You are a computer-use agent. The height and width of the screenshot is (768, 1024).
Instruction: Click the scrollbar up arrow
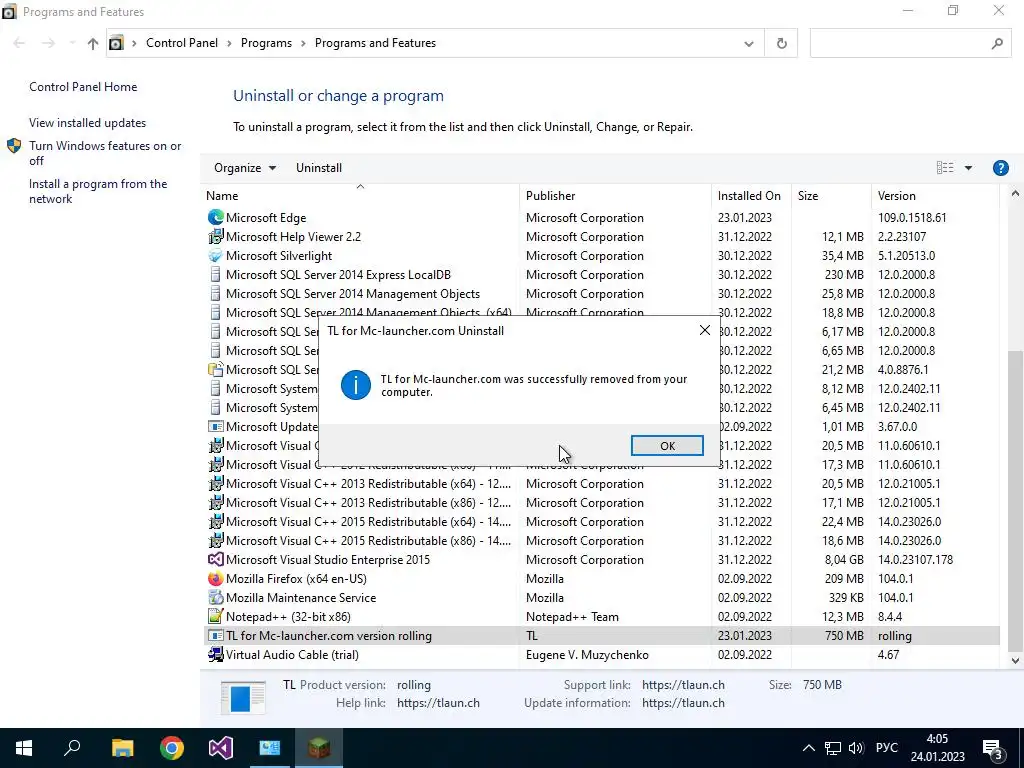[1015, 193]
